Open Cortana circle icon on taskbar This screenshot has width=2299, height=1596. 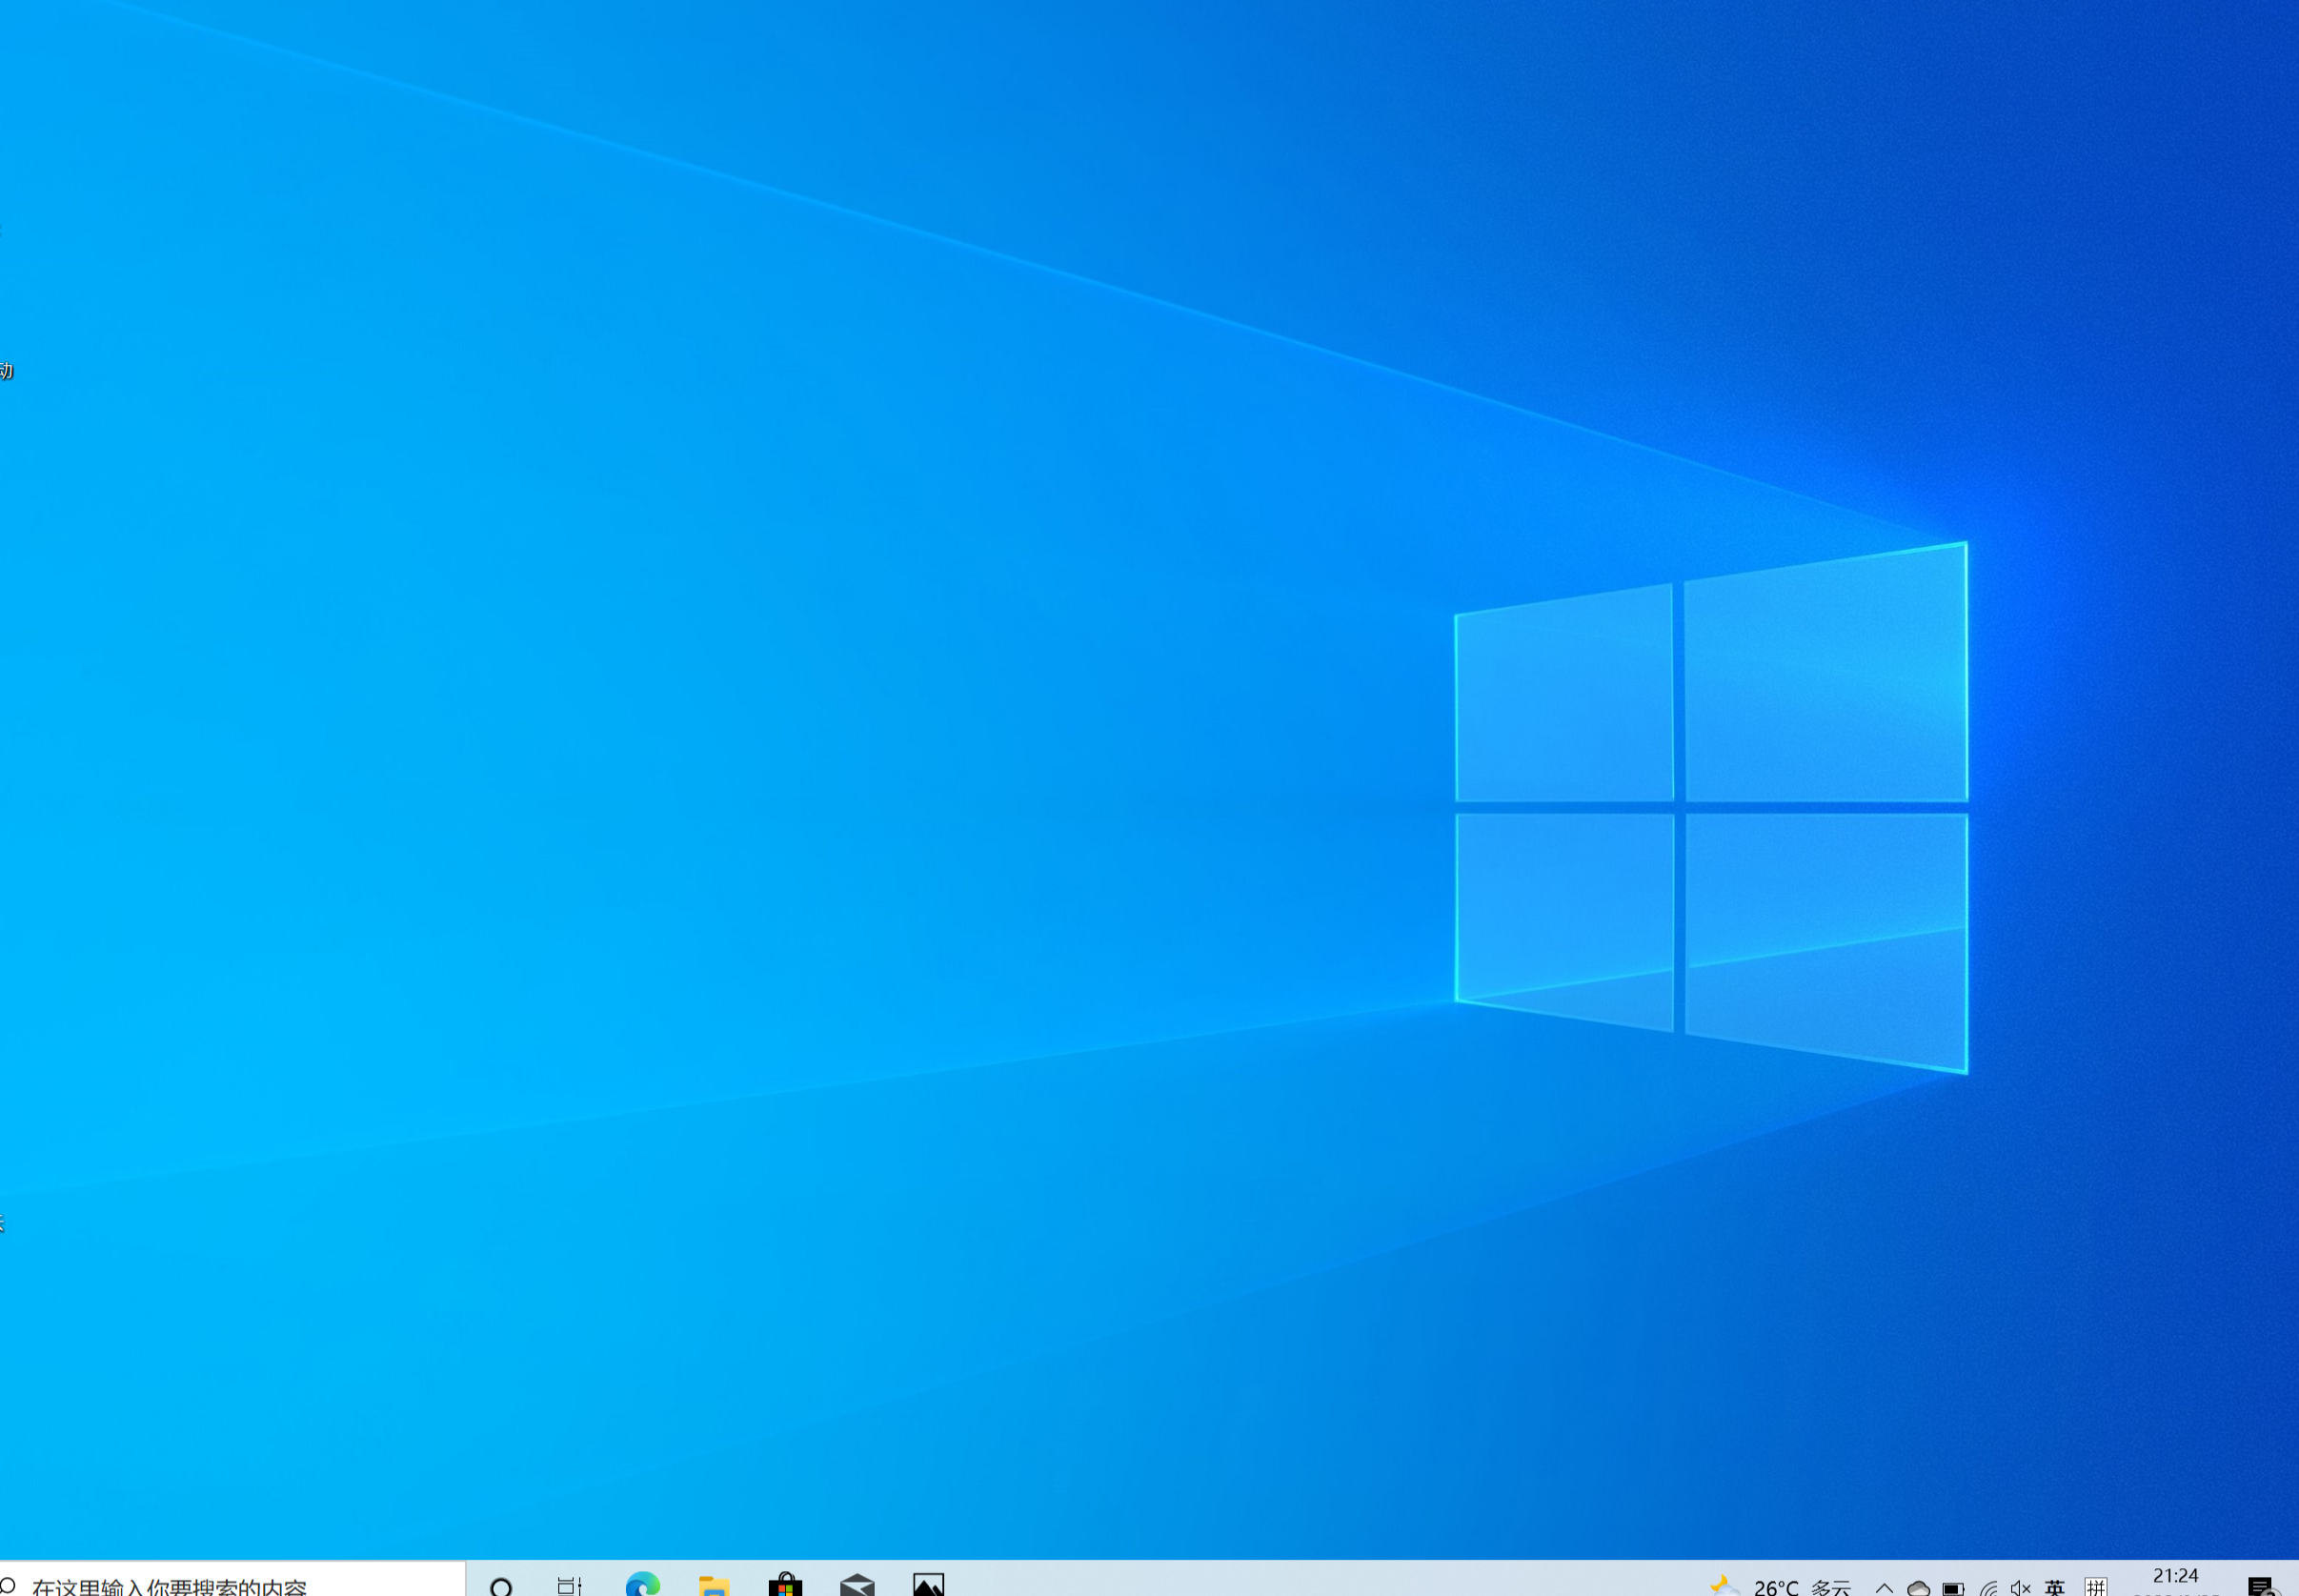click(502, 1586)
